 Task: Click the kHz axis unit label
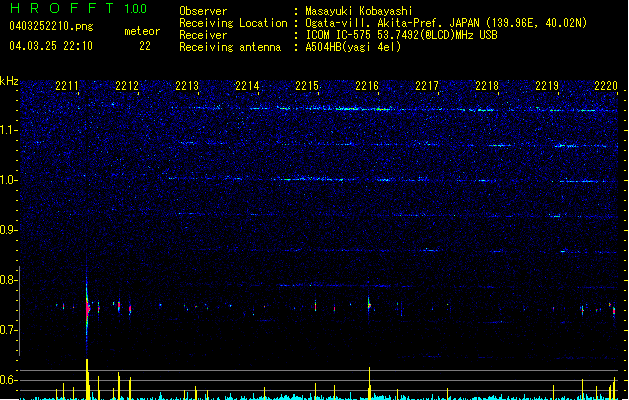(x=9, y=81)
